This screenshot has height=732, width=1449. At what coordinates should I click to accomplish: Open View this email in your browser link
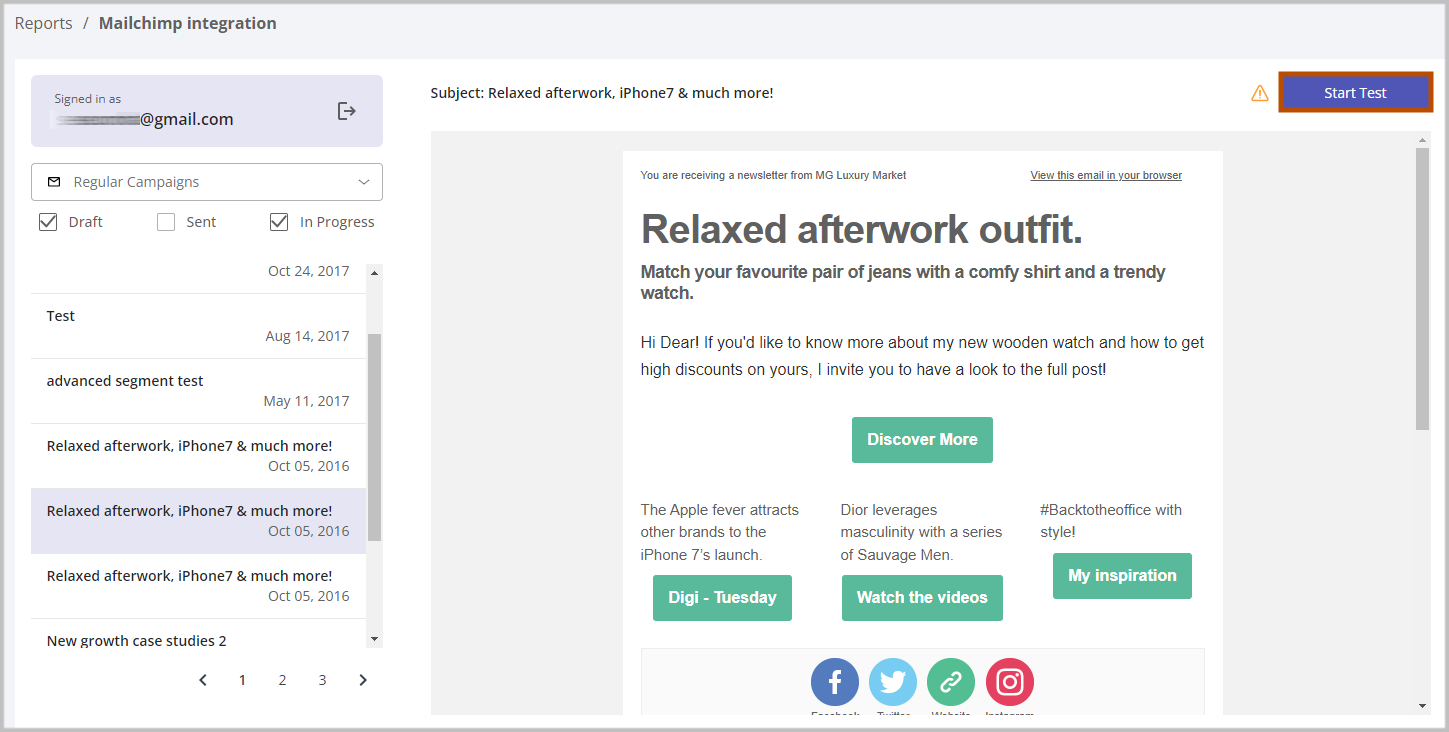(x=1106, y=175)
